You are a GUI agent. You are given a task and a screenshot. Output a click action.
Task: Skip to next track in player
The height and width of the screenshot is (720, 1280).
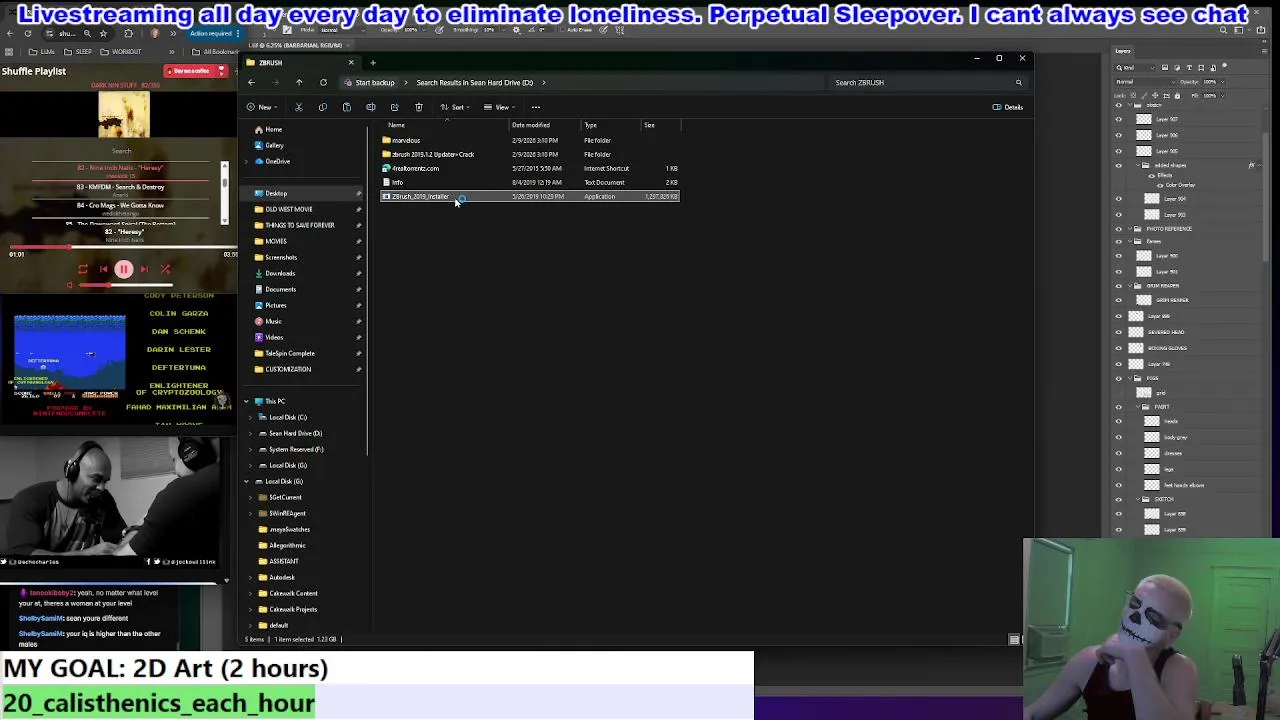[x=144, y=269]
